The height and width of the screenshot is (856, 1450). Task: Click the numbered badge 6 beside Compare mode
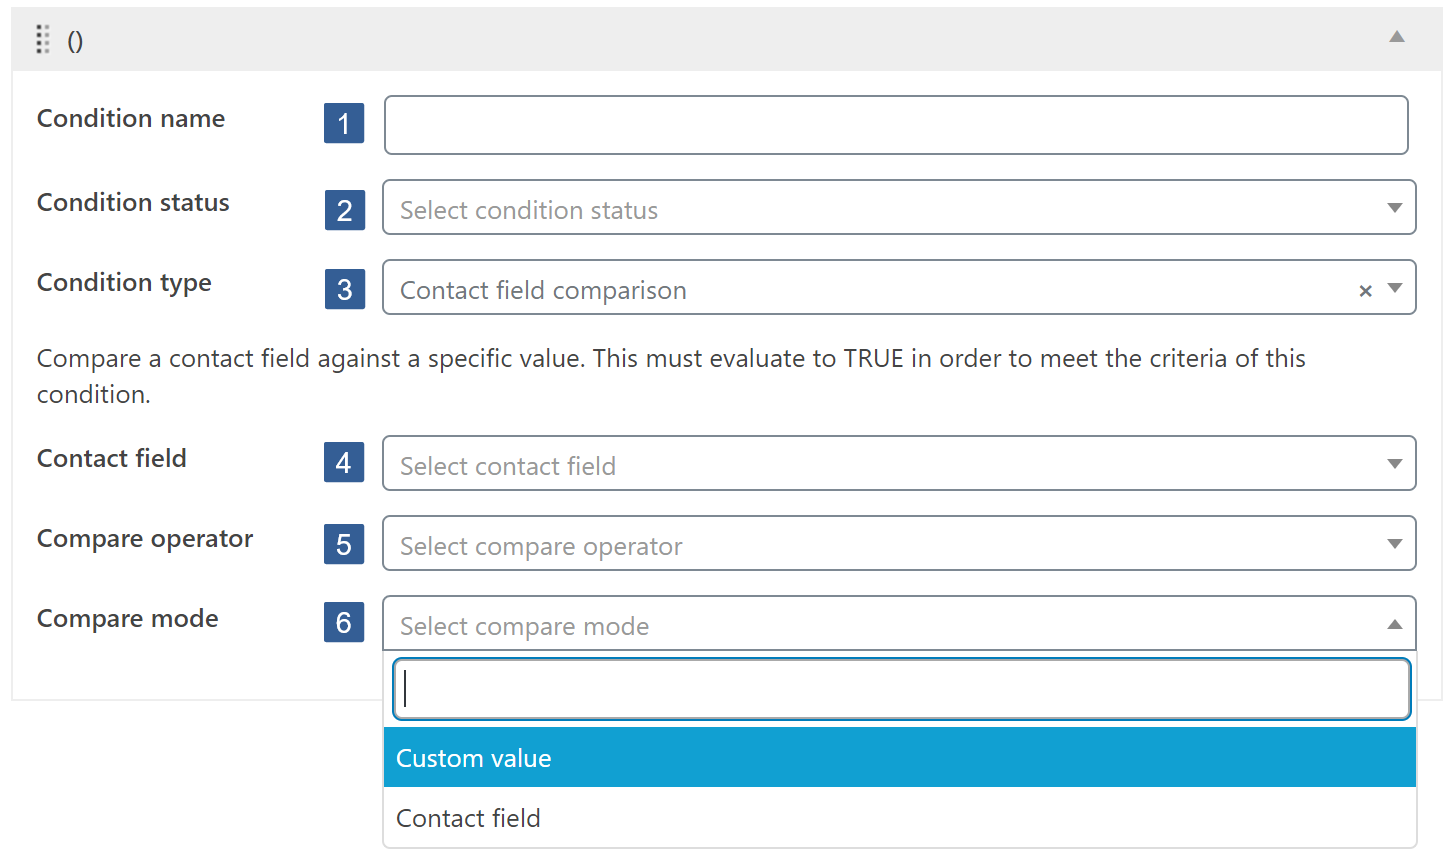(x=343, y=622)
